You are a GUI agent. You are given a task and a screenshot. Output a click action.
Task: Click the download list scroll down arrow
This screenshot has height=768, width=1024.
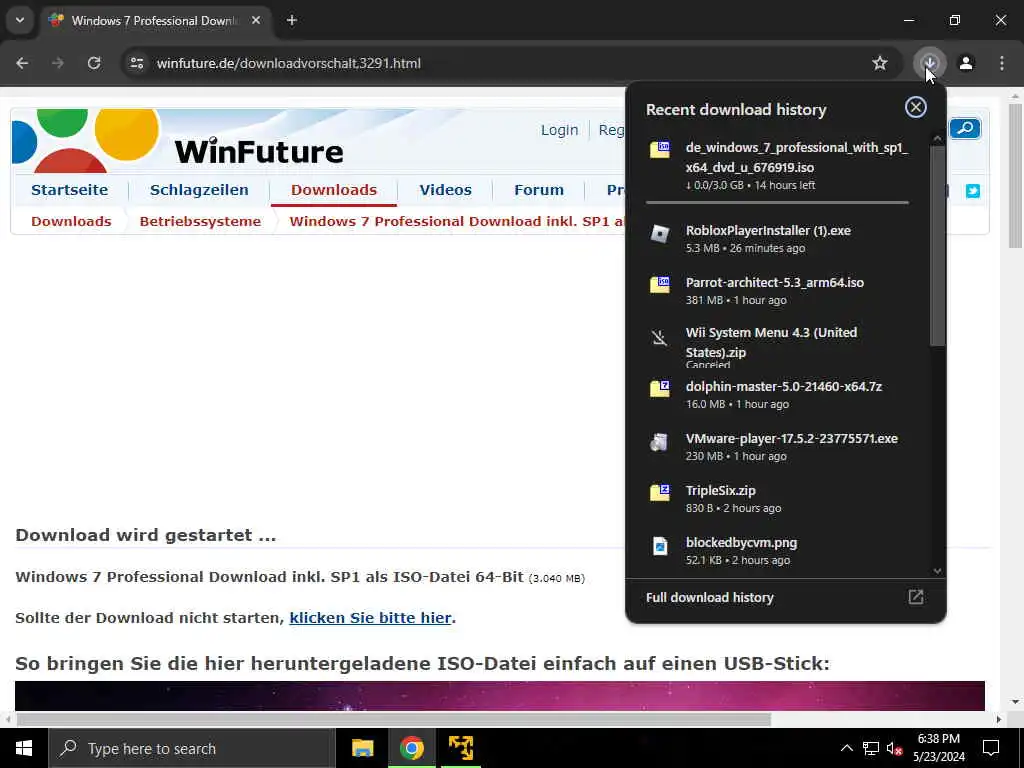(938, 571)
